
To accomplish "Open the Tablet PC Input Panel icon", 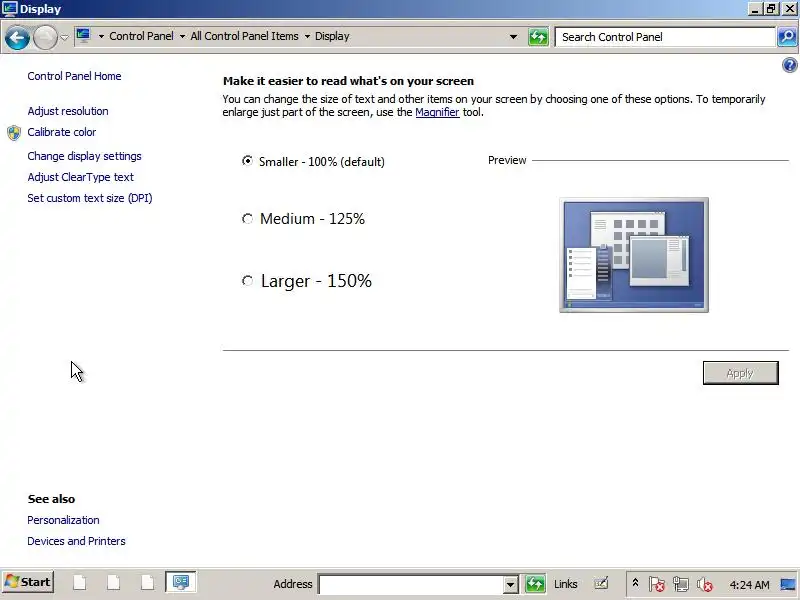I will 601,583.
